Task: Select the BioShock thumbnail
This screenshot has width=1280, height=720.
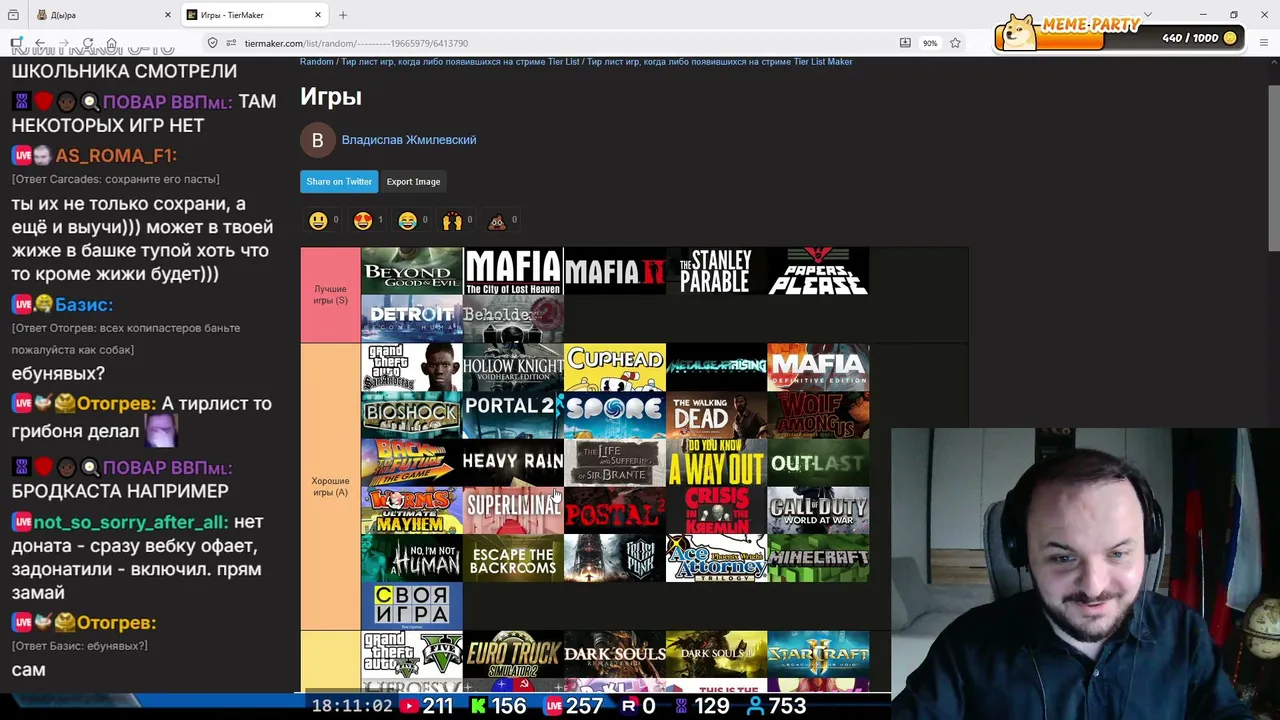Action: (x=412, y=415)
